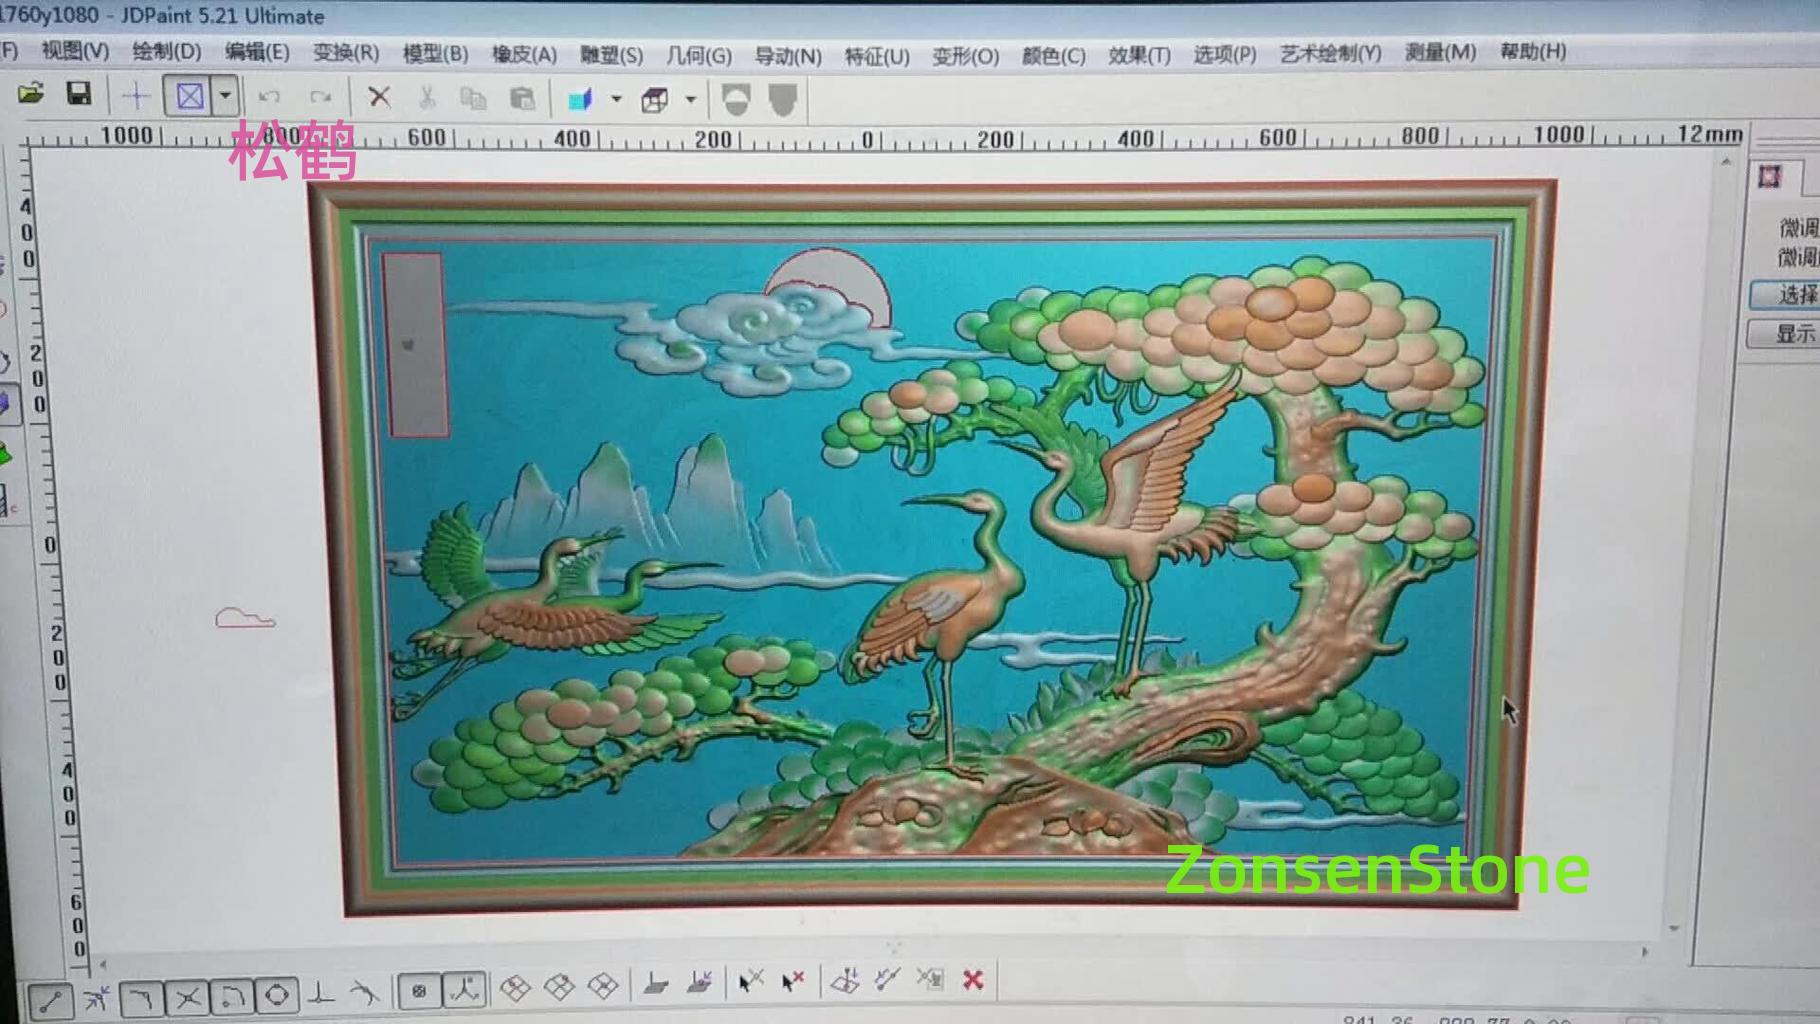Image resolution: width=1820 pixels, height=1024 pixels.
Task: Click the Save floppy disk icon
Action: click(78, 95)
